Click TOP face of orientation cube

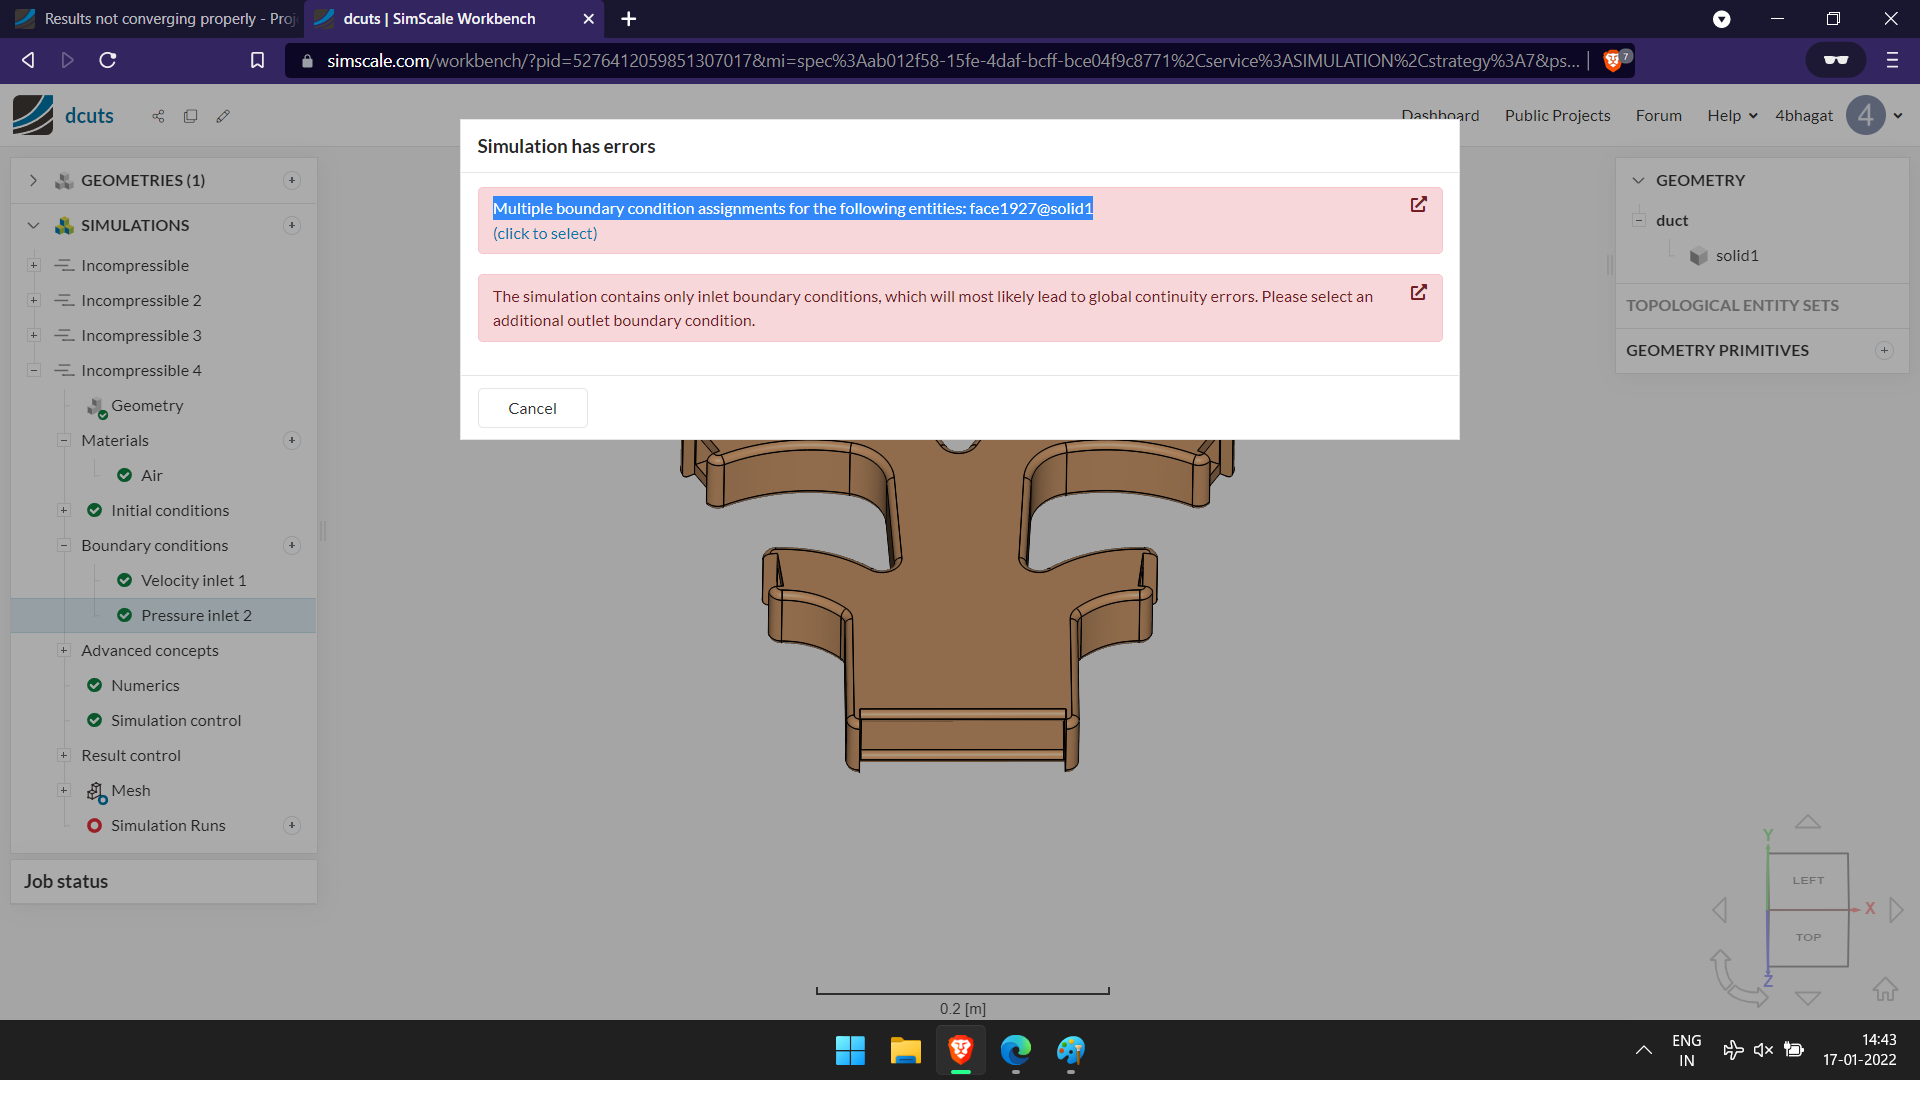coord(1808,938)
